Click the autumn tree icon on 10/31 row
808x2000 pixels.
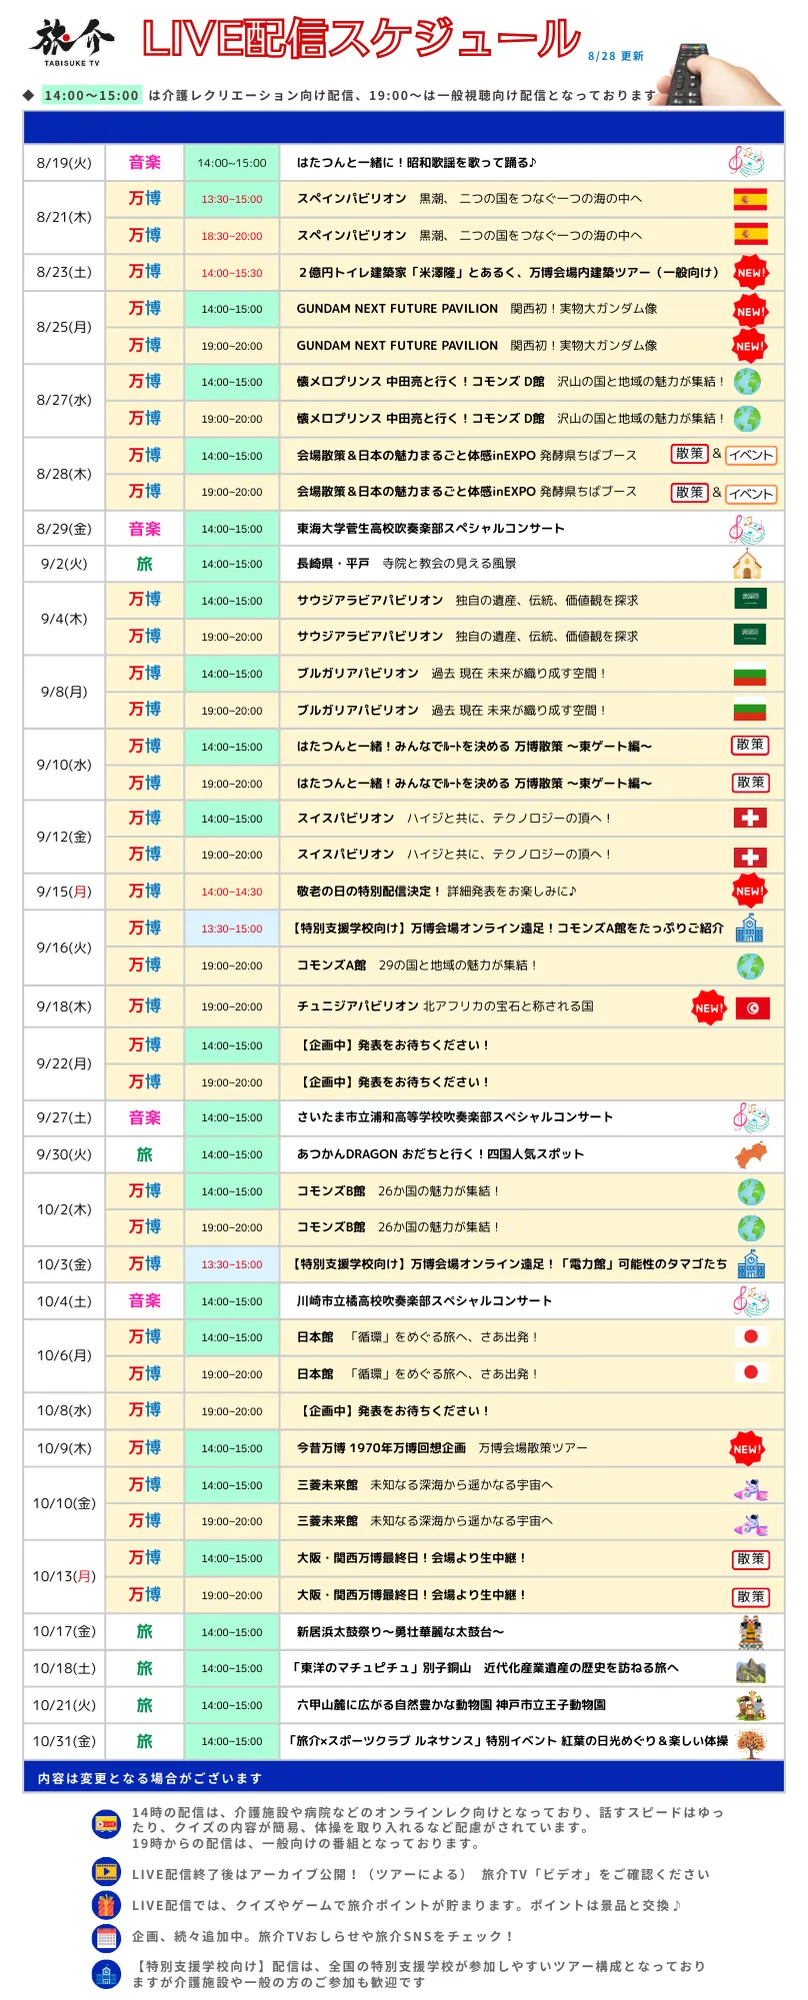click(x=751, y=1742)
